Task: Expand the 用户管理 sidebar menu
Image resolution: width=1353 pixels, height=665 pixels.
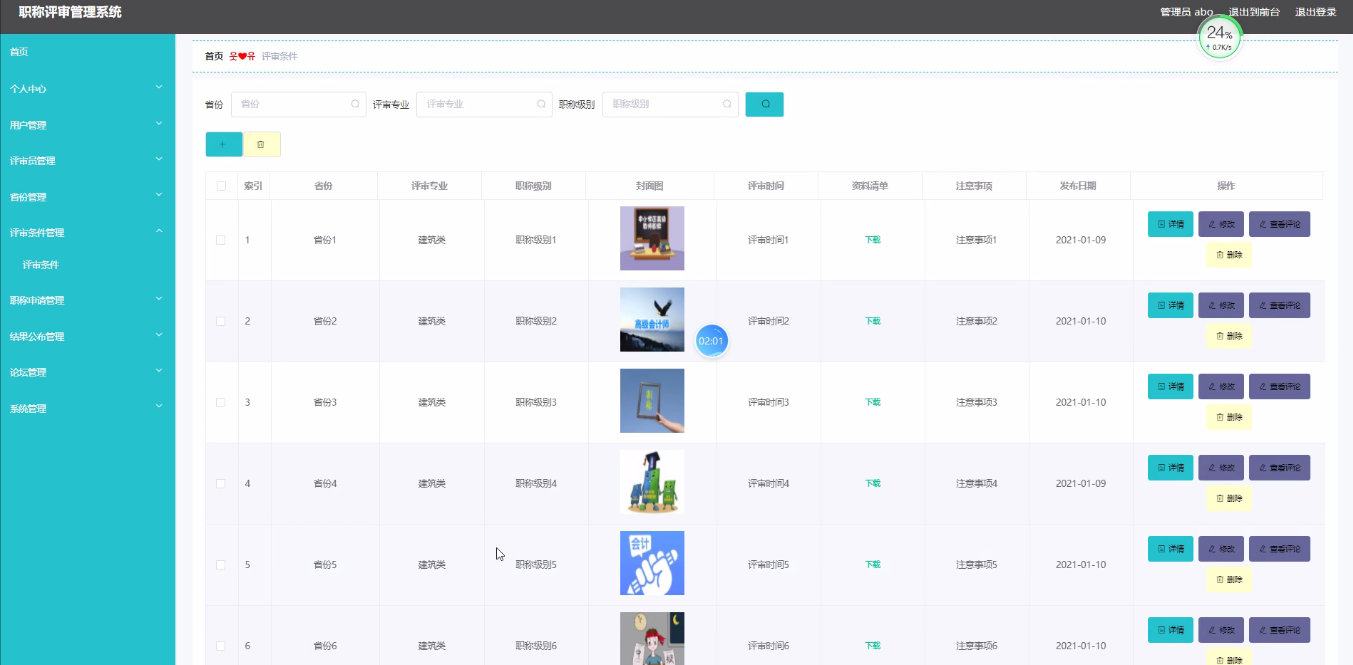Action: pos(87,125)
